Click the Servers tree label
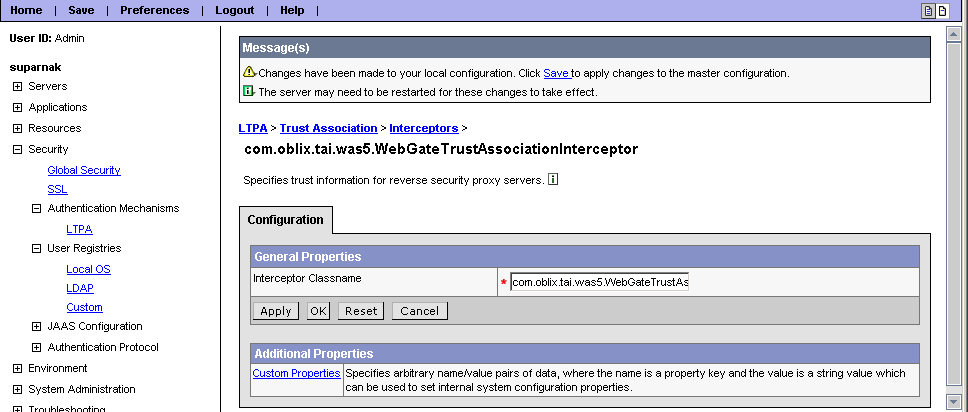The image size is (968, 412). pos(48,86)
